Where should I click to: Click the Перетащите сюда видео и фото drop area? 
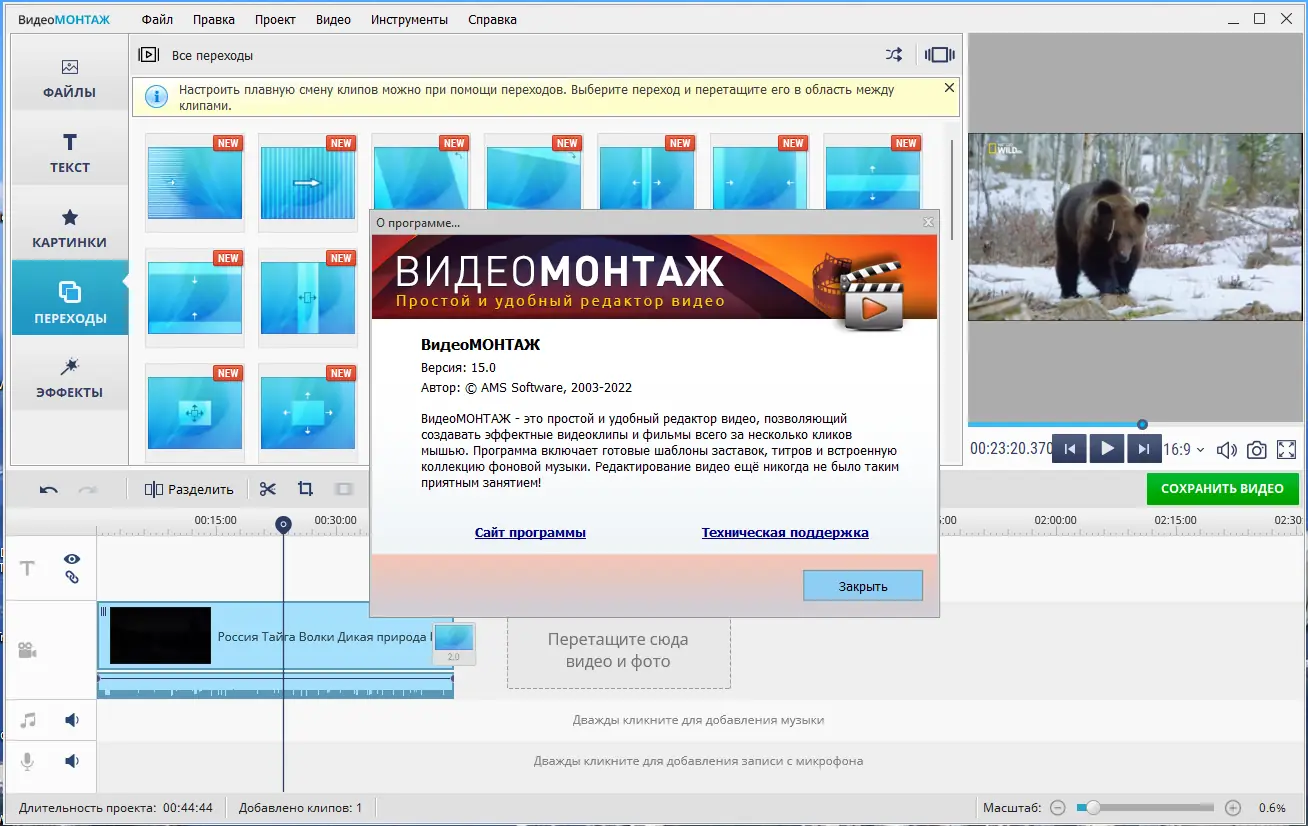[x=618, y=650]
